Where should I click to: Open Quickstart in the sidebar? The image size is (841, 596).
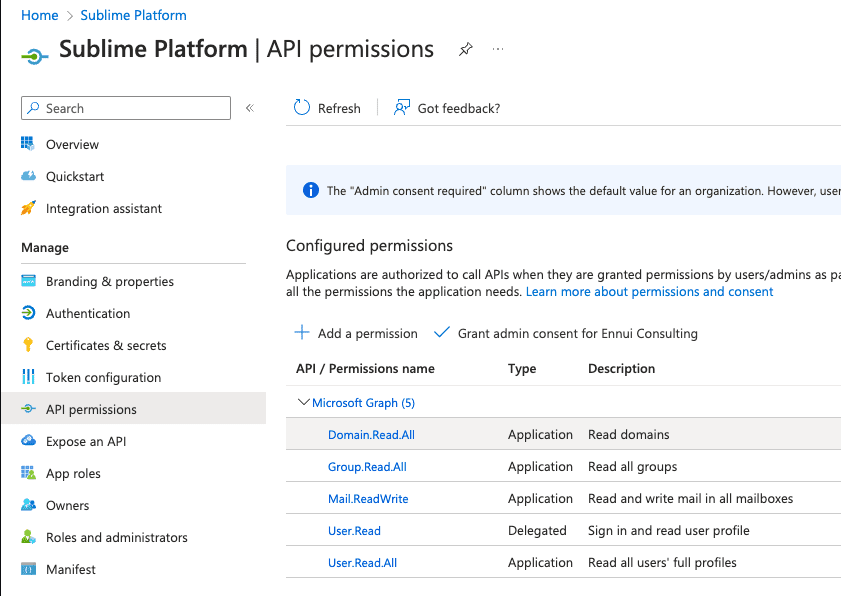(75, 176)
